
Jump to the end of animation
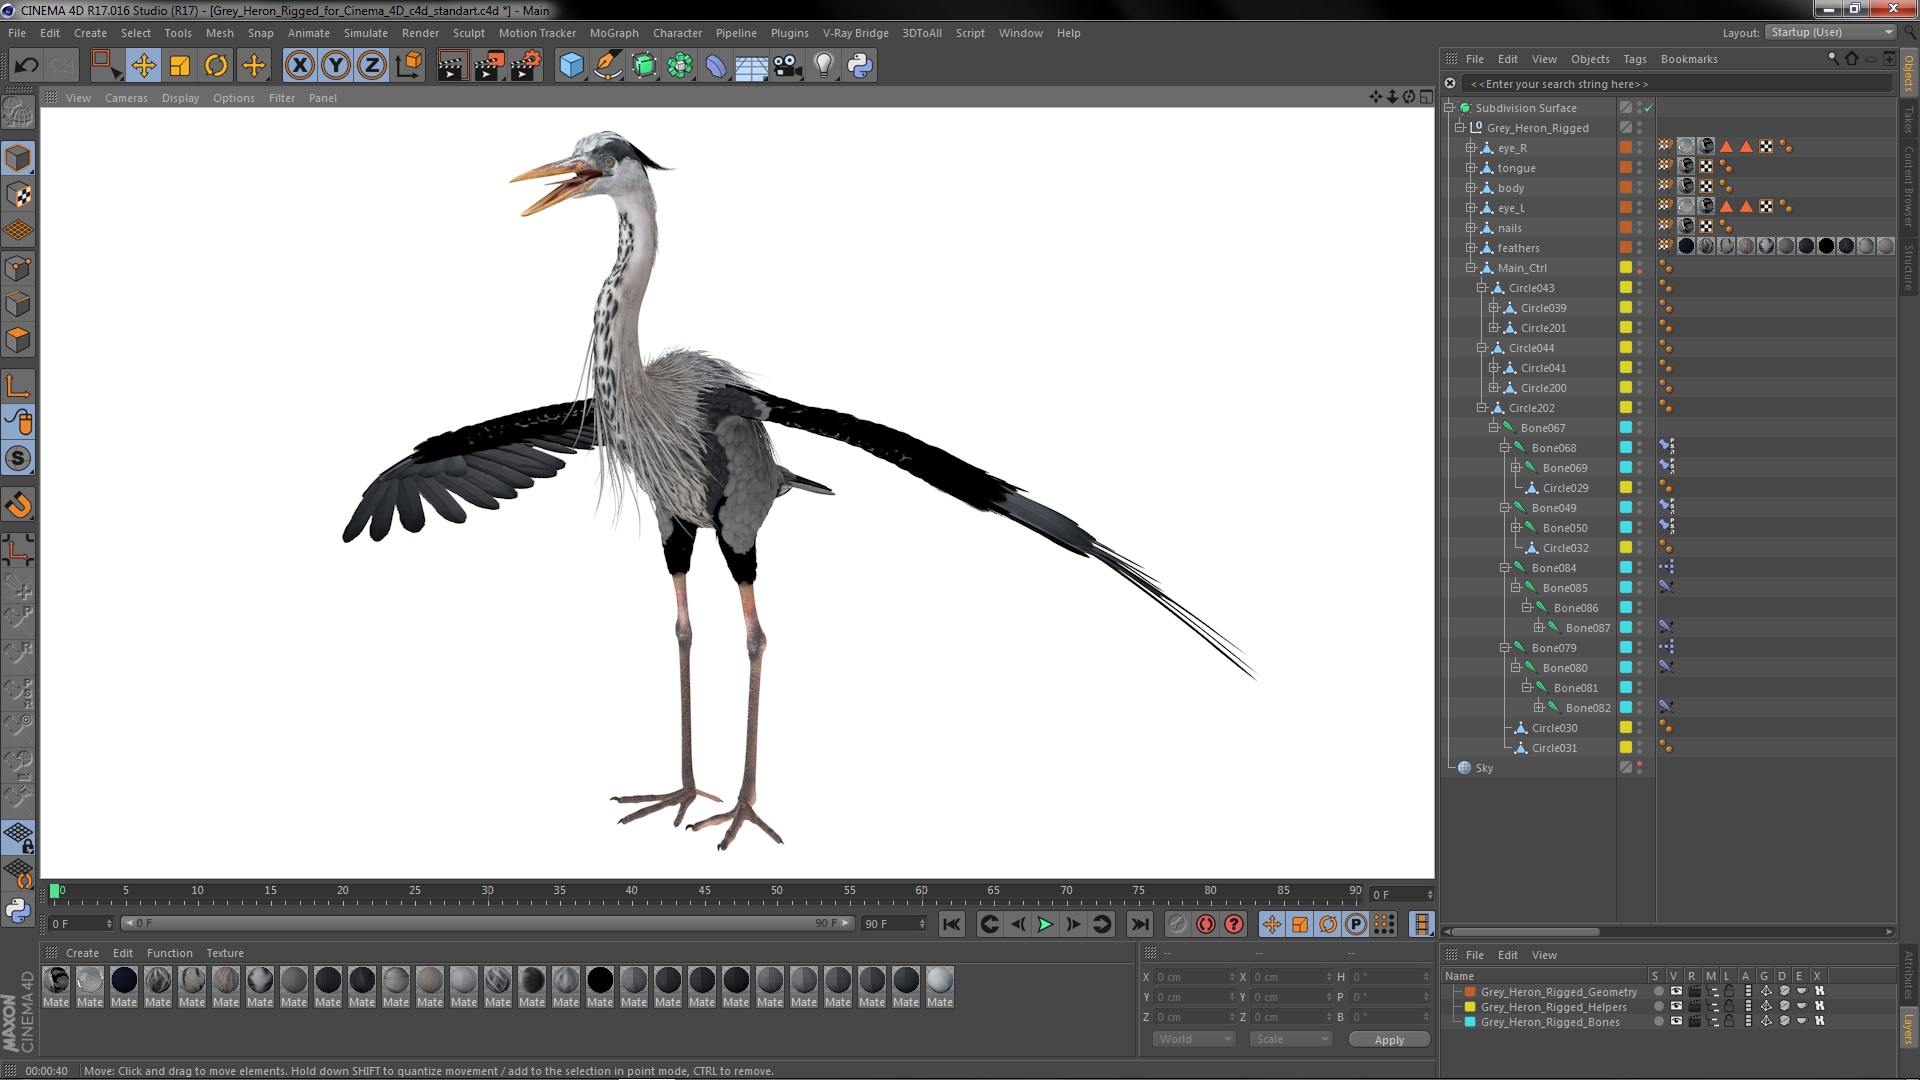point(1139,924)
